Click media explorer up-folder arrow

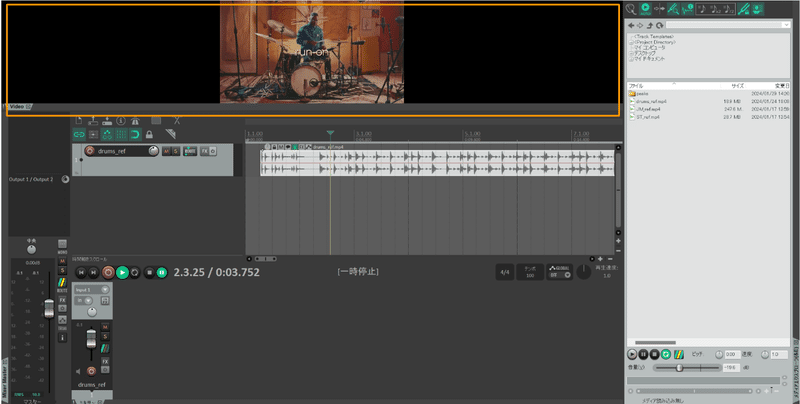coord(650,25)
